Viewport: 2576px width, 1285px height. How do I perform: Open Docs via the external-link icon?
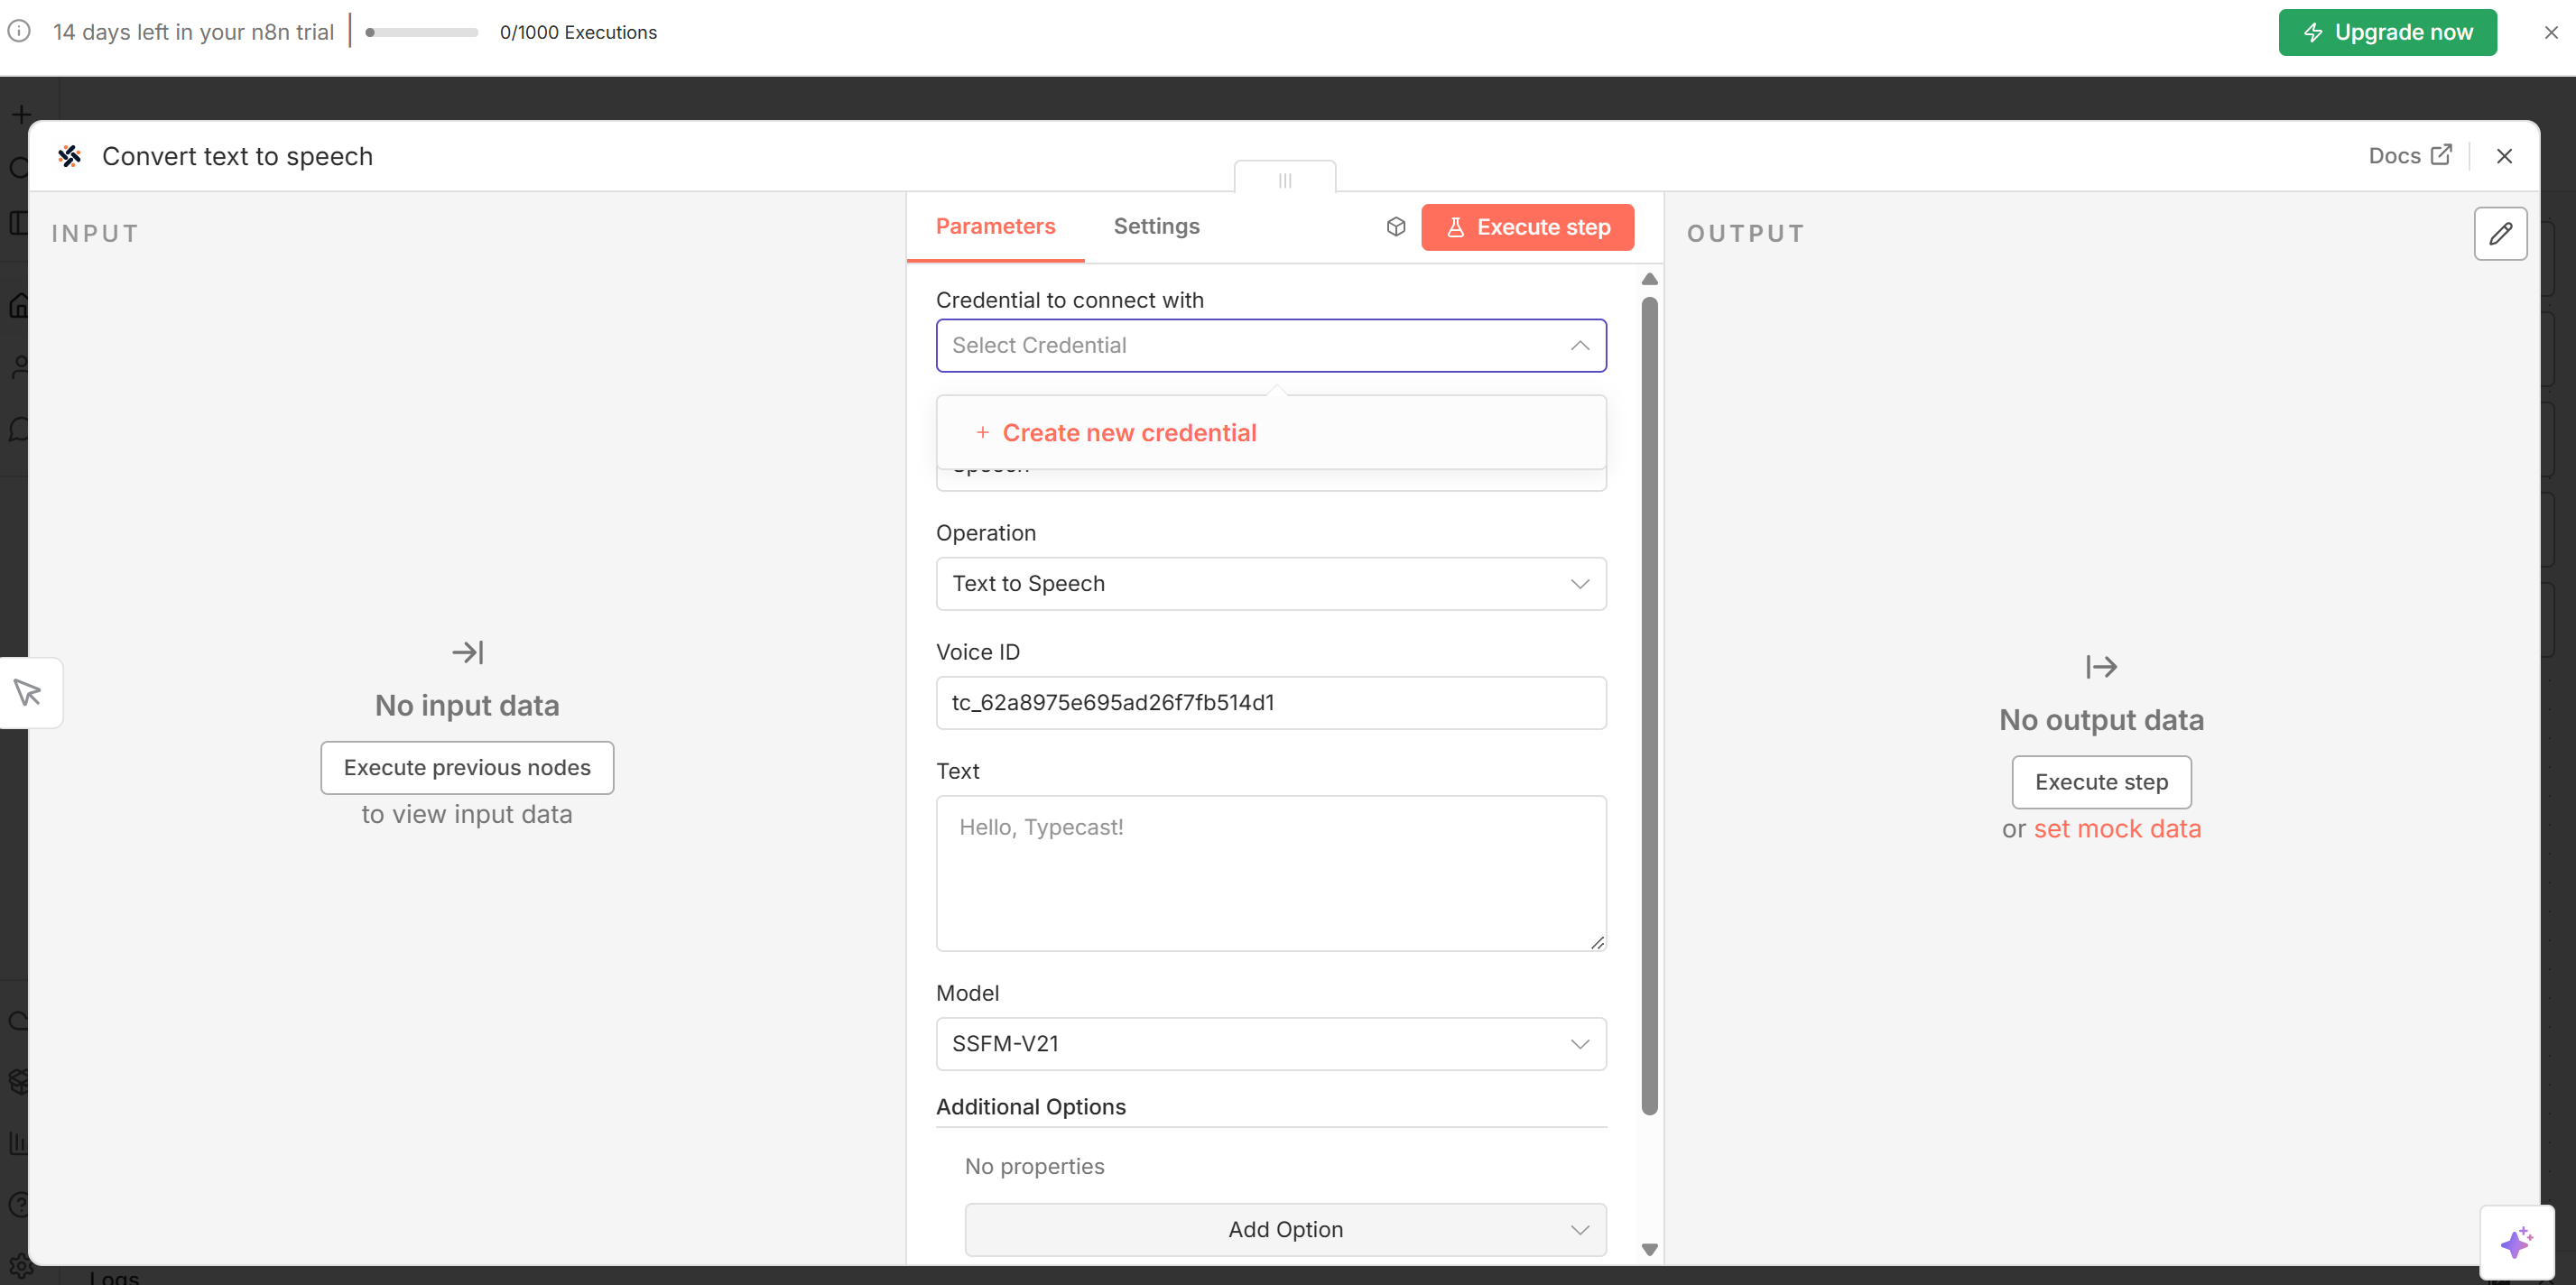pos(2442,155)
